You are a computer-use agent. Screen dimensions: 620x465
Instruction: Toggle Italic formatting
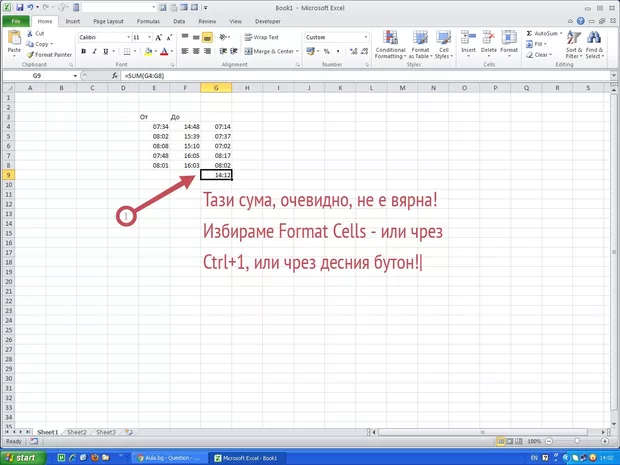(95, 51)
